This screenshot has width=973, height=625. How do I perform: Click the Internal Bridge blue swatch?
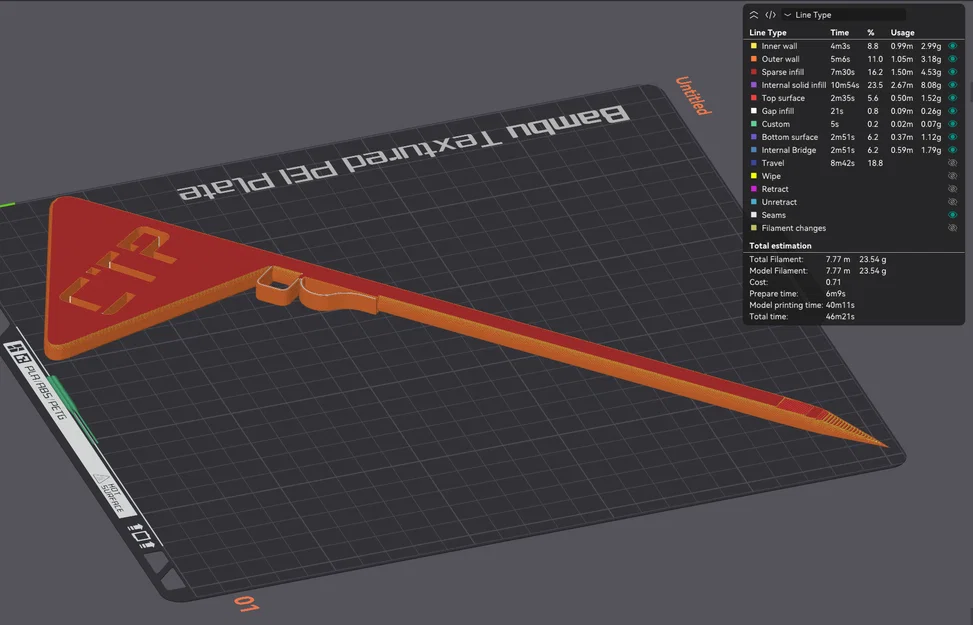[x=754, y=150]
